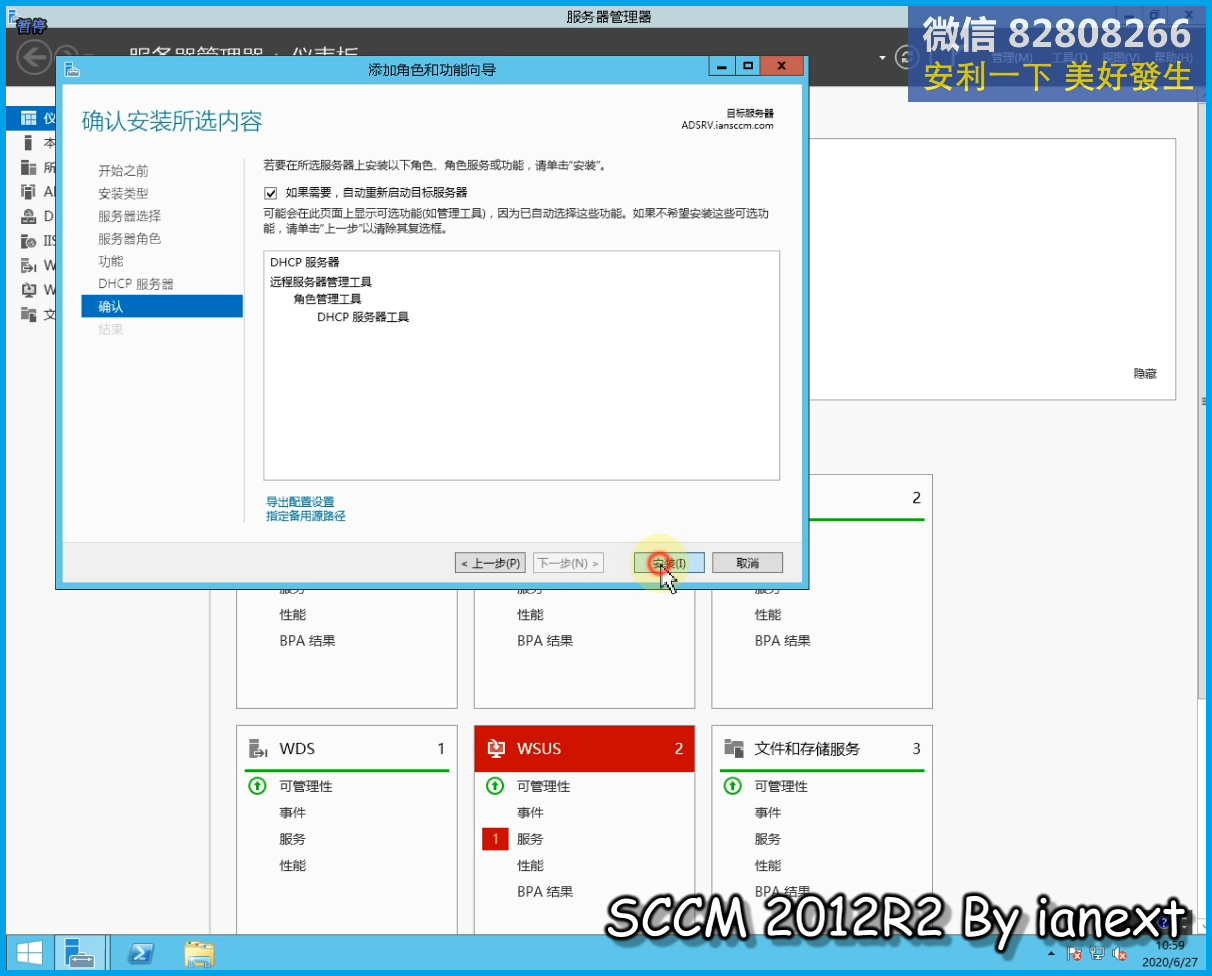Click the 取消 cancel button
1212x976 pixels.
pyautogui.click(x=748, y=563)
